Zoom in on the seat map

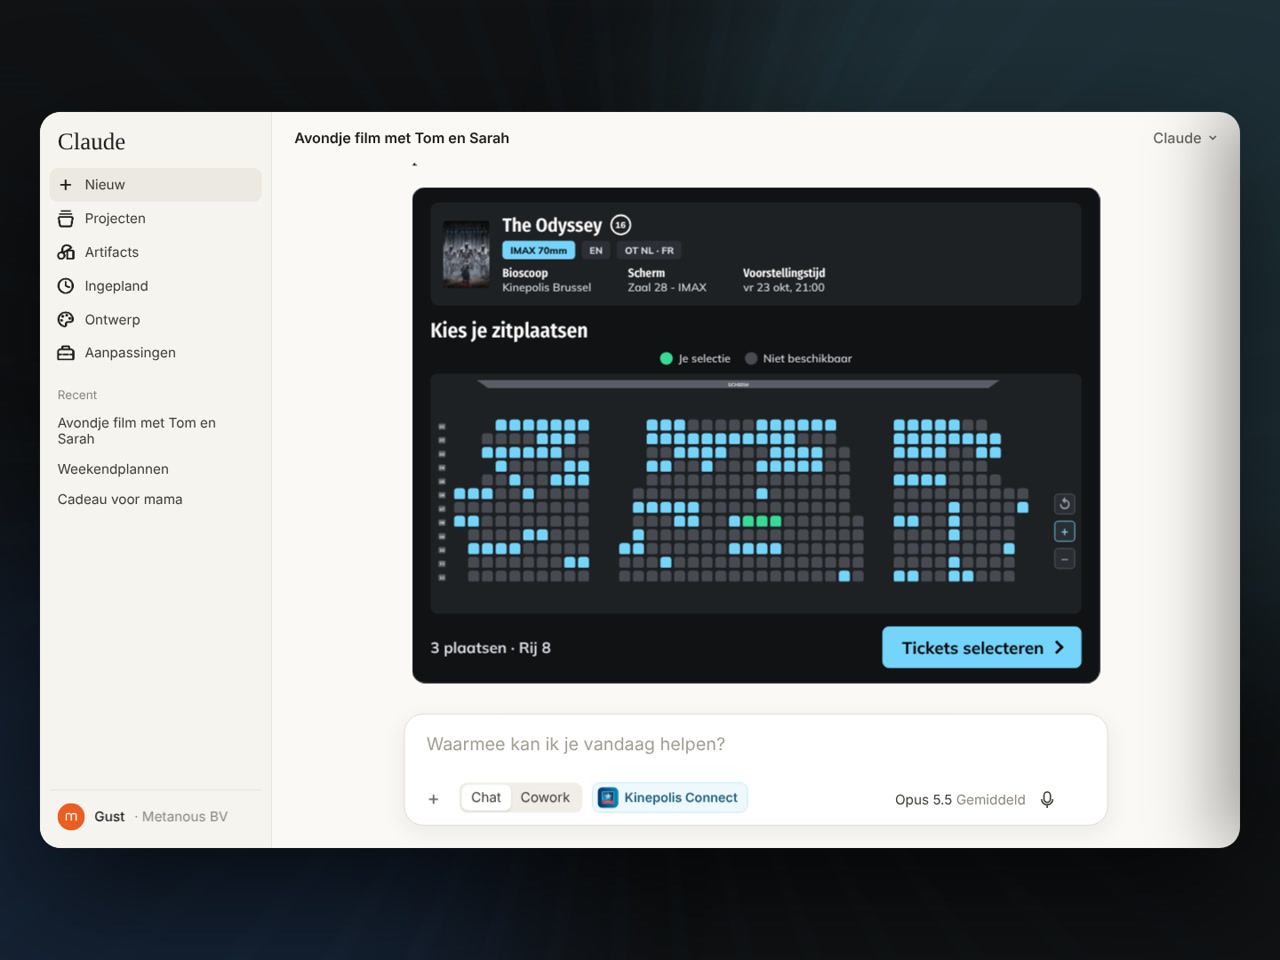1065,532
